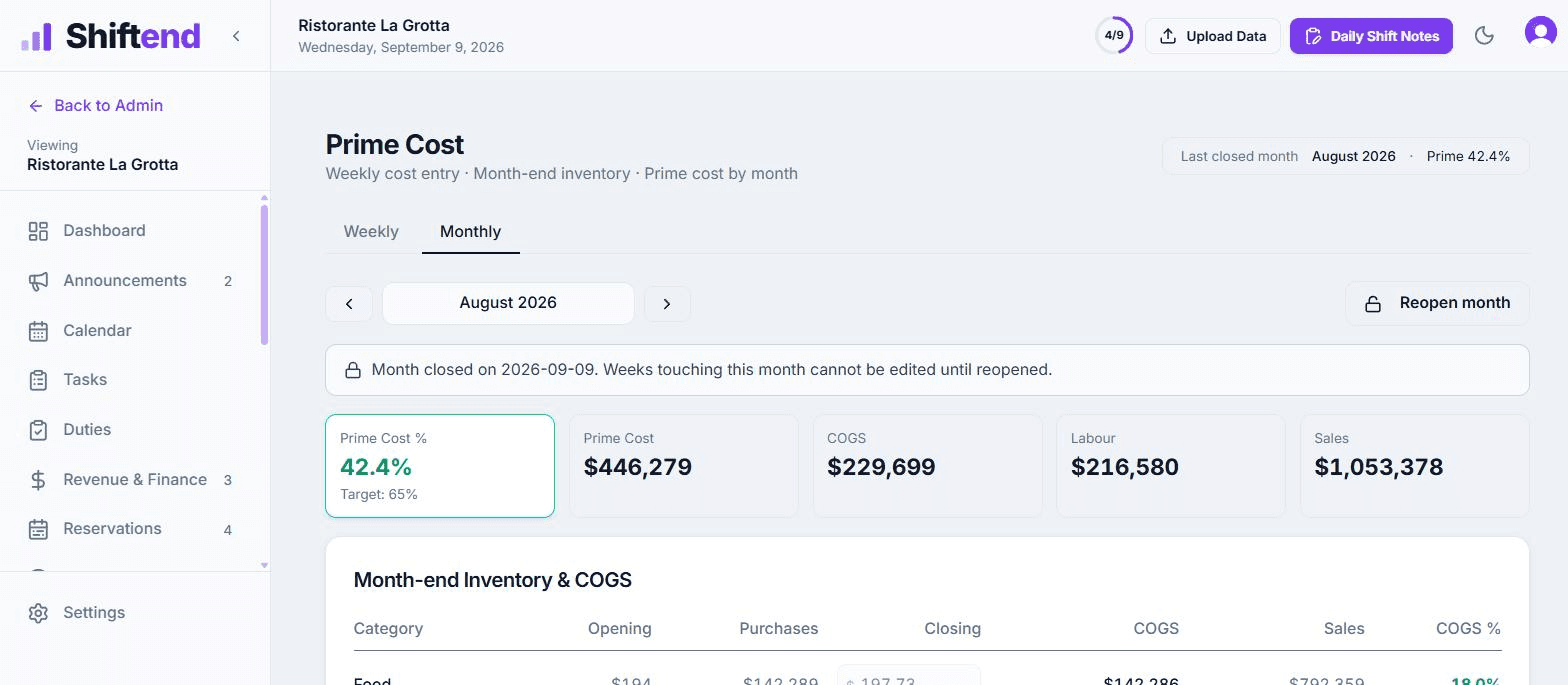Click the Revenue & Finance badge 3

coord(228,480)
